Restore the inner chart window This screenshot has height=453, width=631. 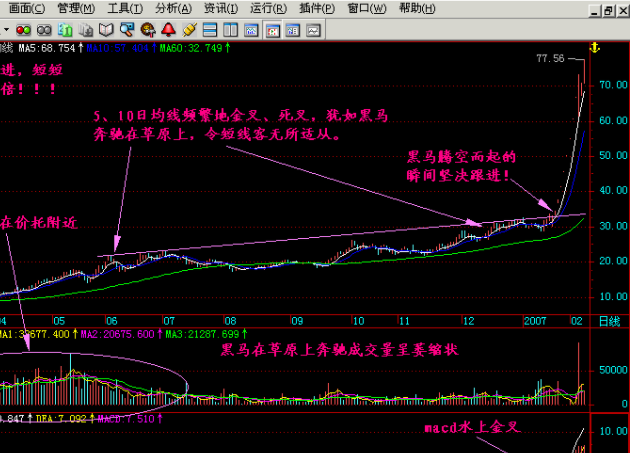tap(609, 11)
